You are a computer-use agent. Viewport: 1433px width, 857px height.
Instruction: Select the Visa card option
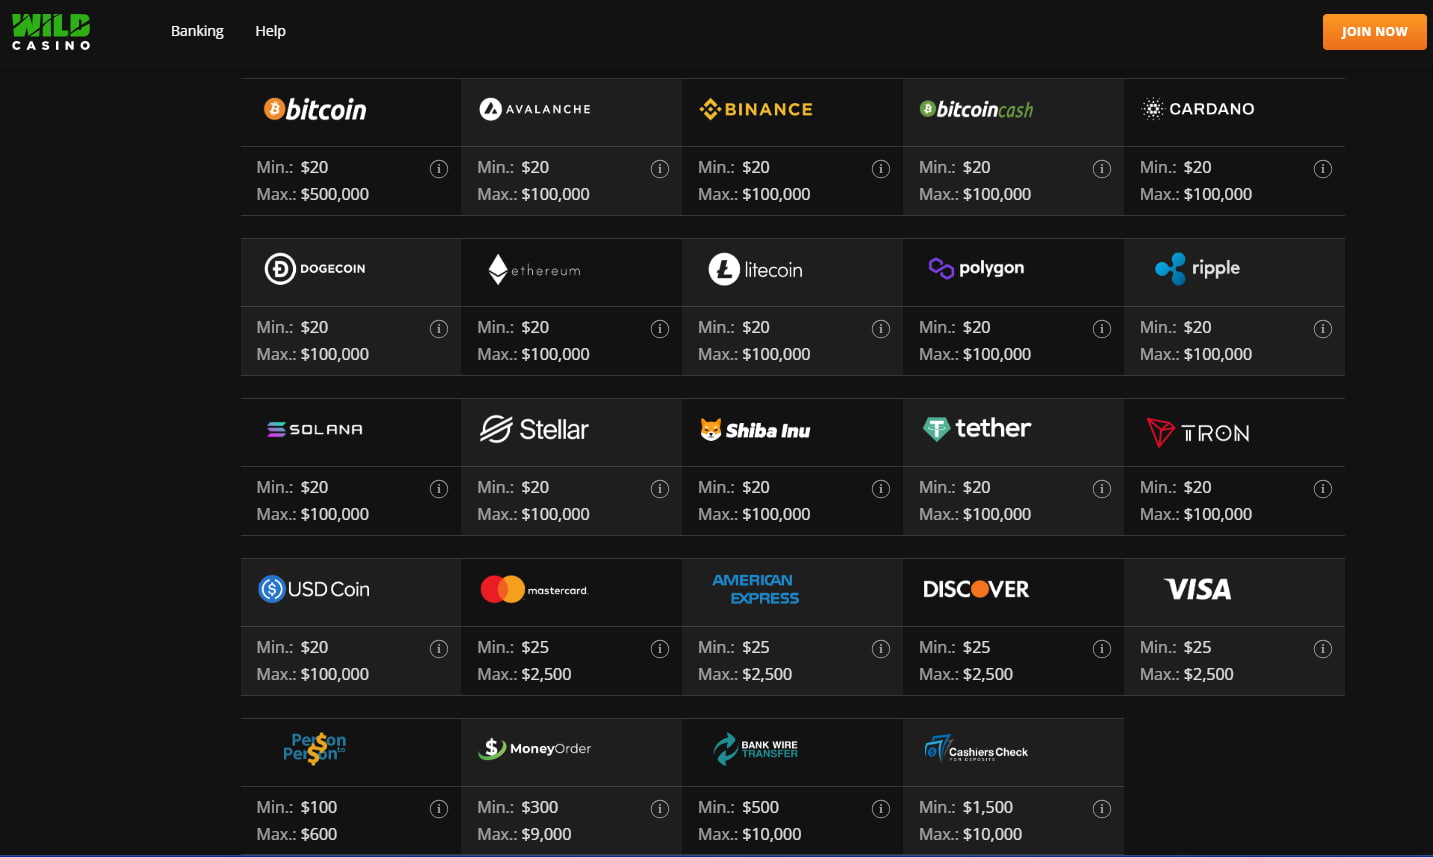click(x=1198, y=590)
